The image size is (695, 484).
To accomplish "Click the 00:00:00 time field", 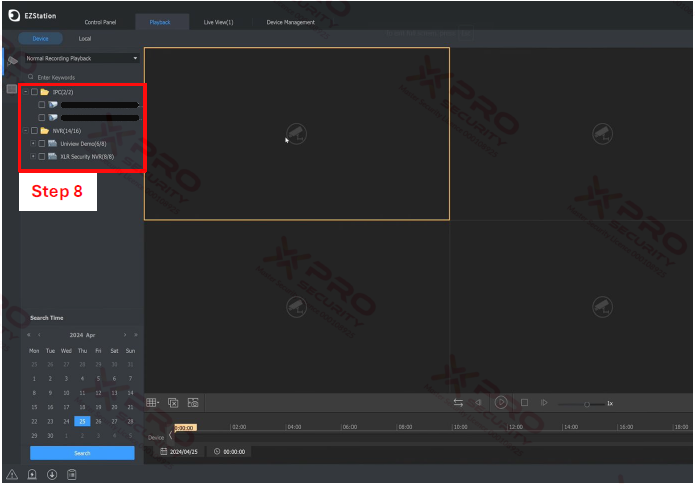I will coord(230,451).
